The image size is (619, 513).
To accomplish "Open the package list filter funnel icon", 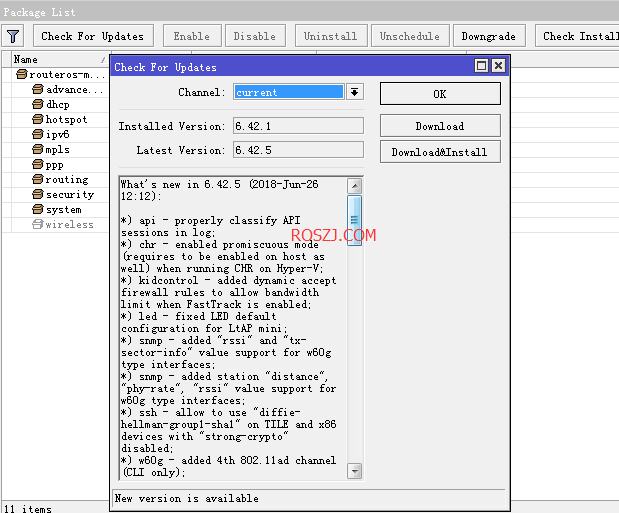I will coord(13,36).
